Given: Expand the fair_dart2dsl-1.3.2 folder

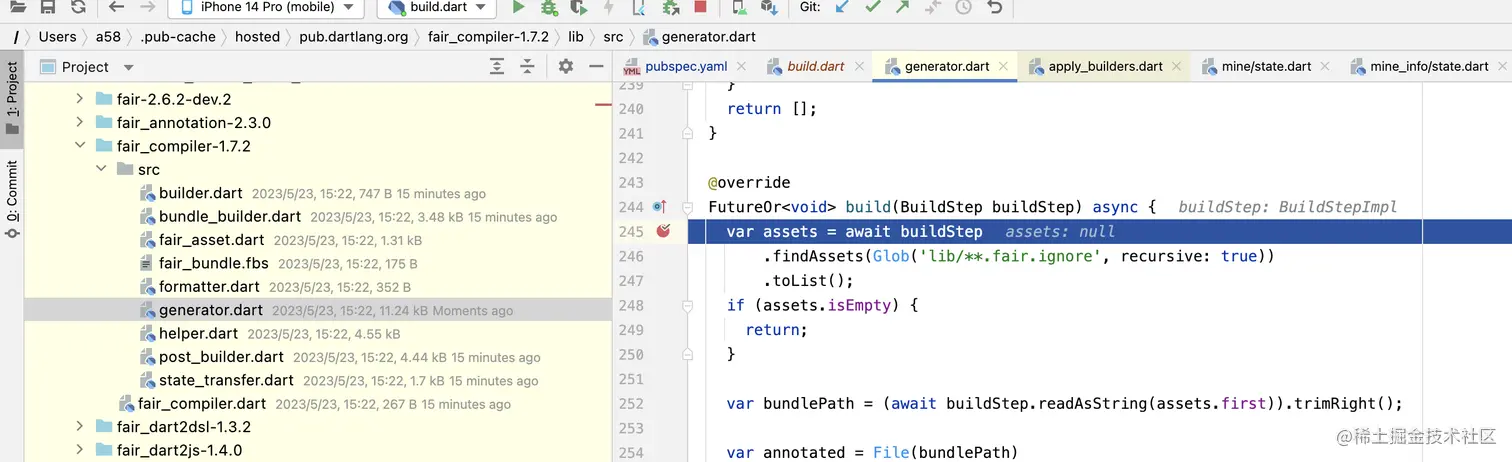Looking at the screenshot, I should 81,426.
